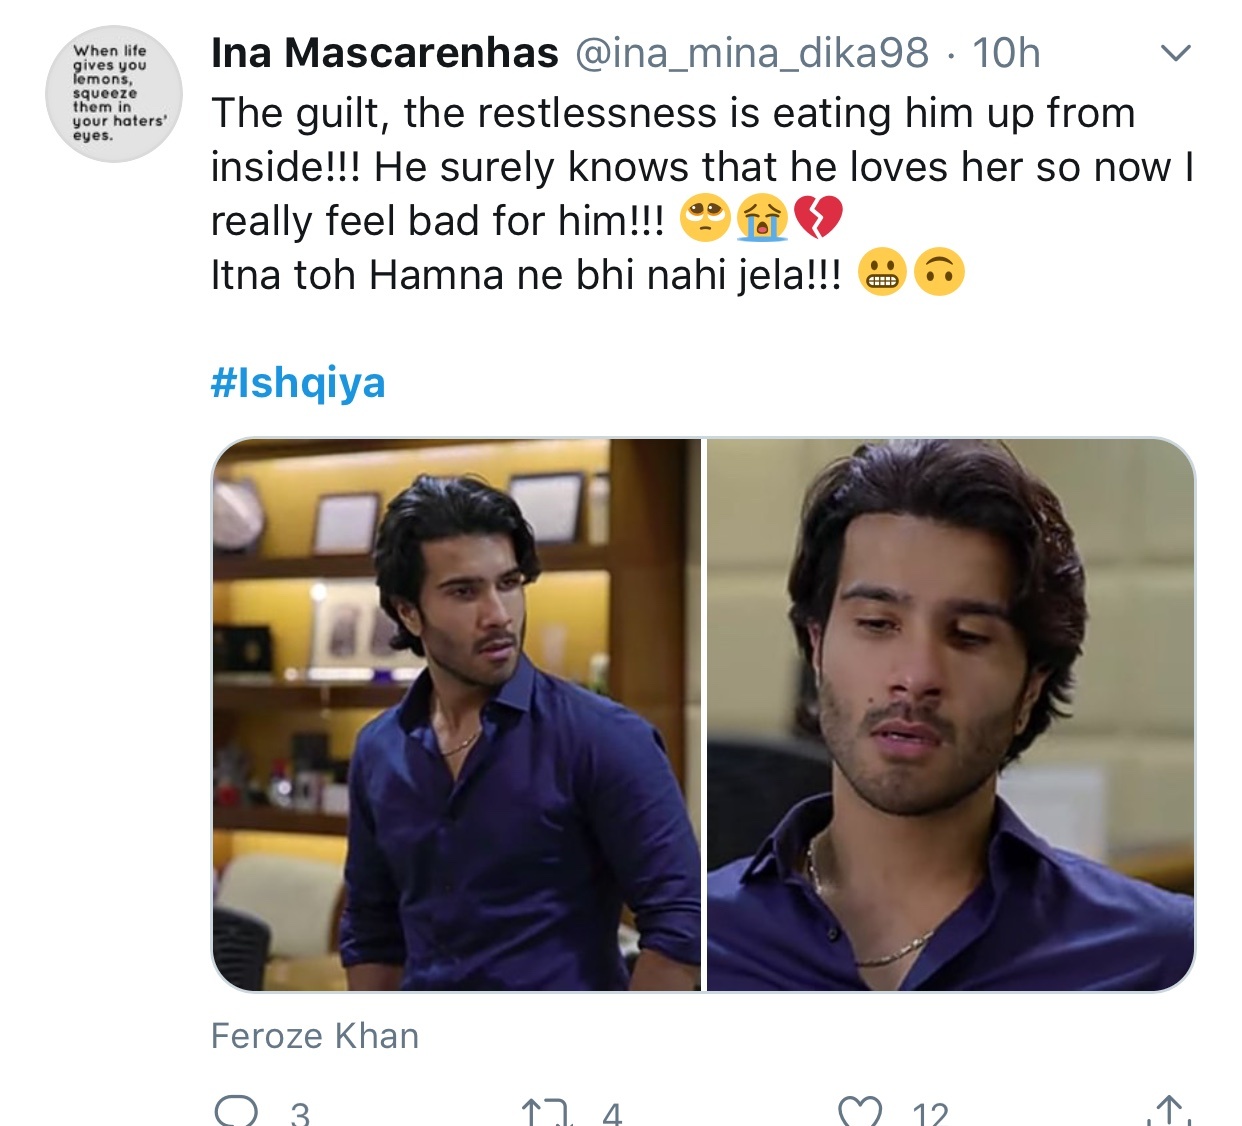Viewport: 1242px width, 1126px height.
Task: Open Ina Mascarenhas profile picture
Action: click(x=114, y=94)
